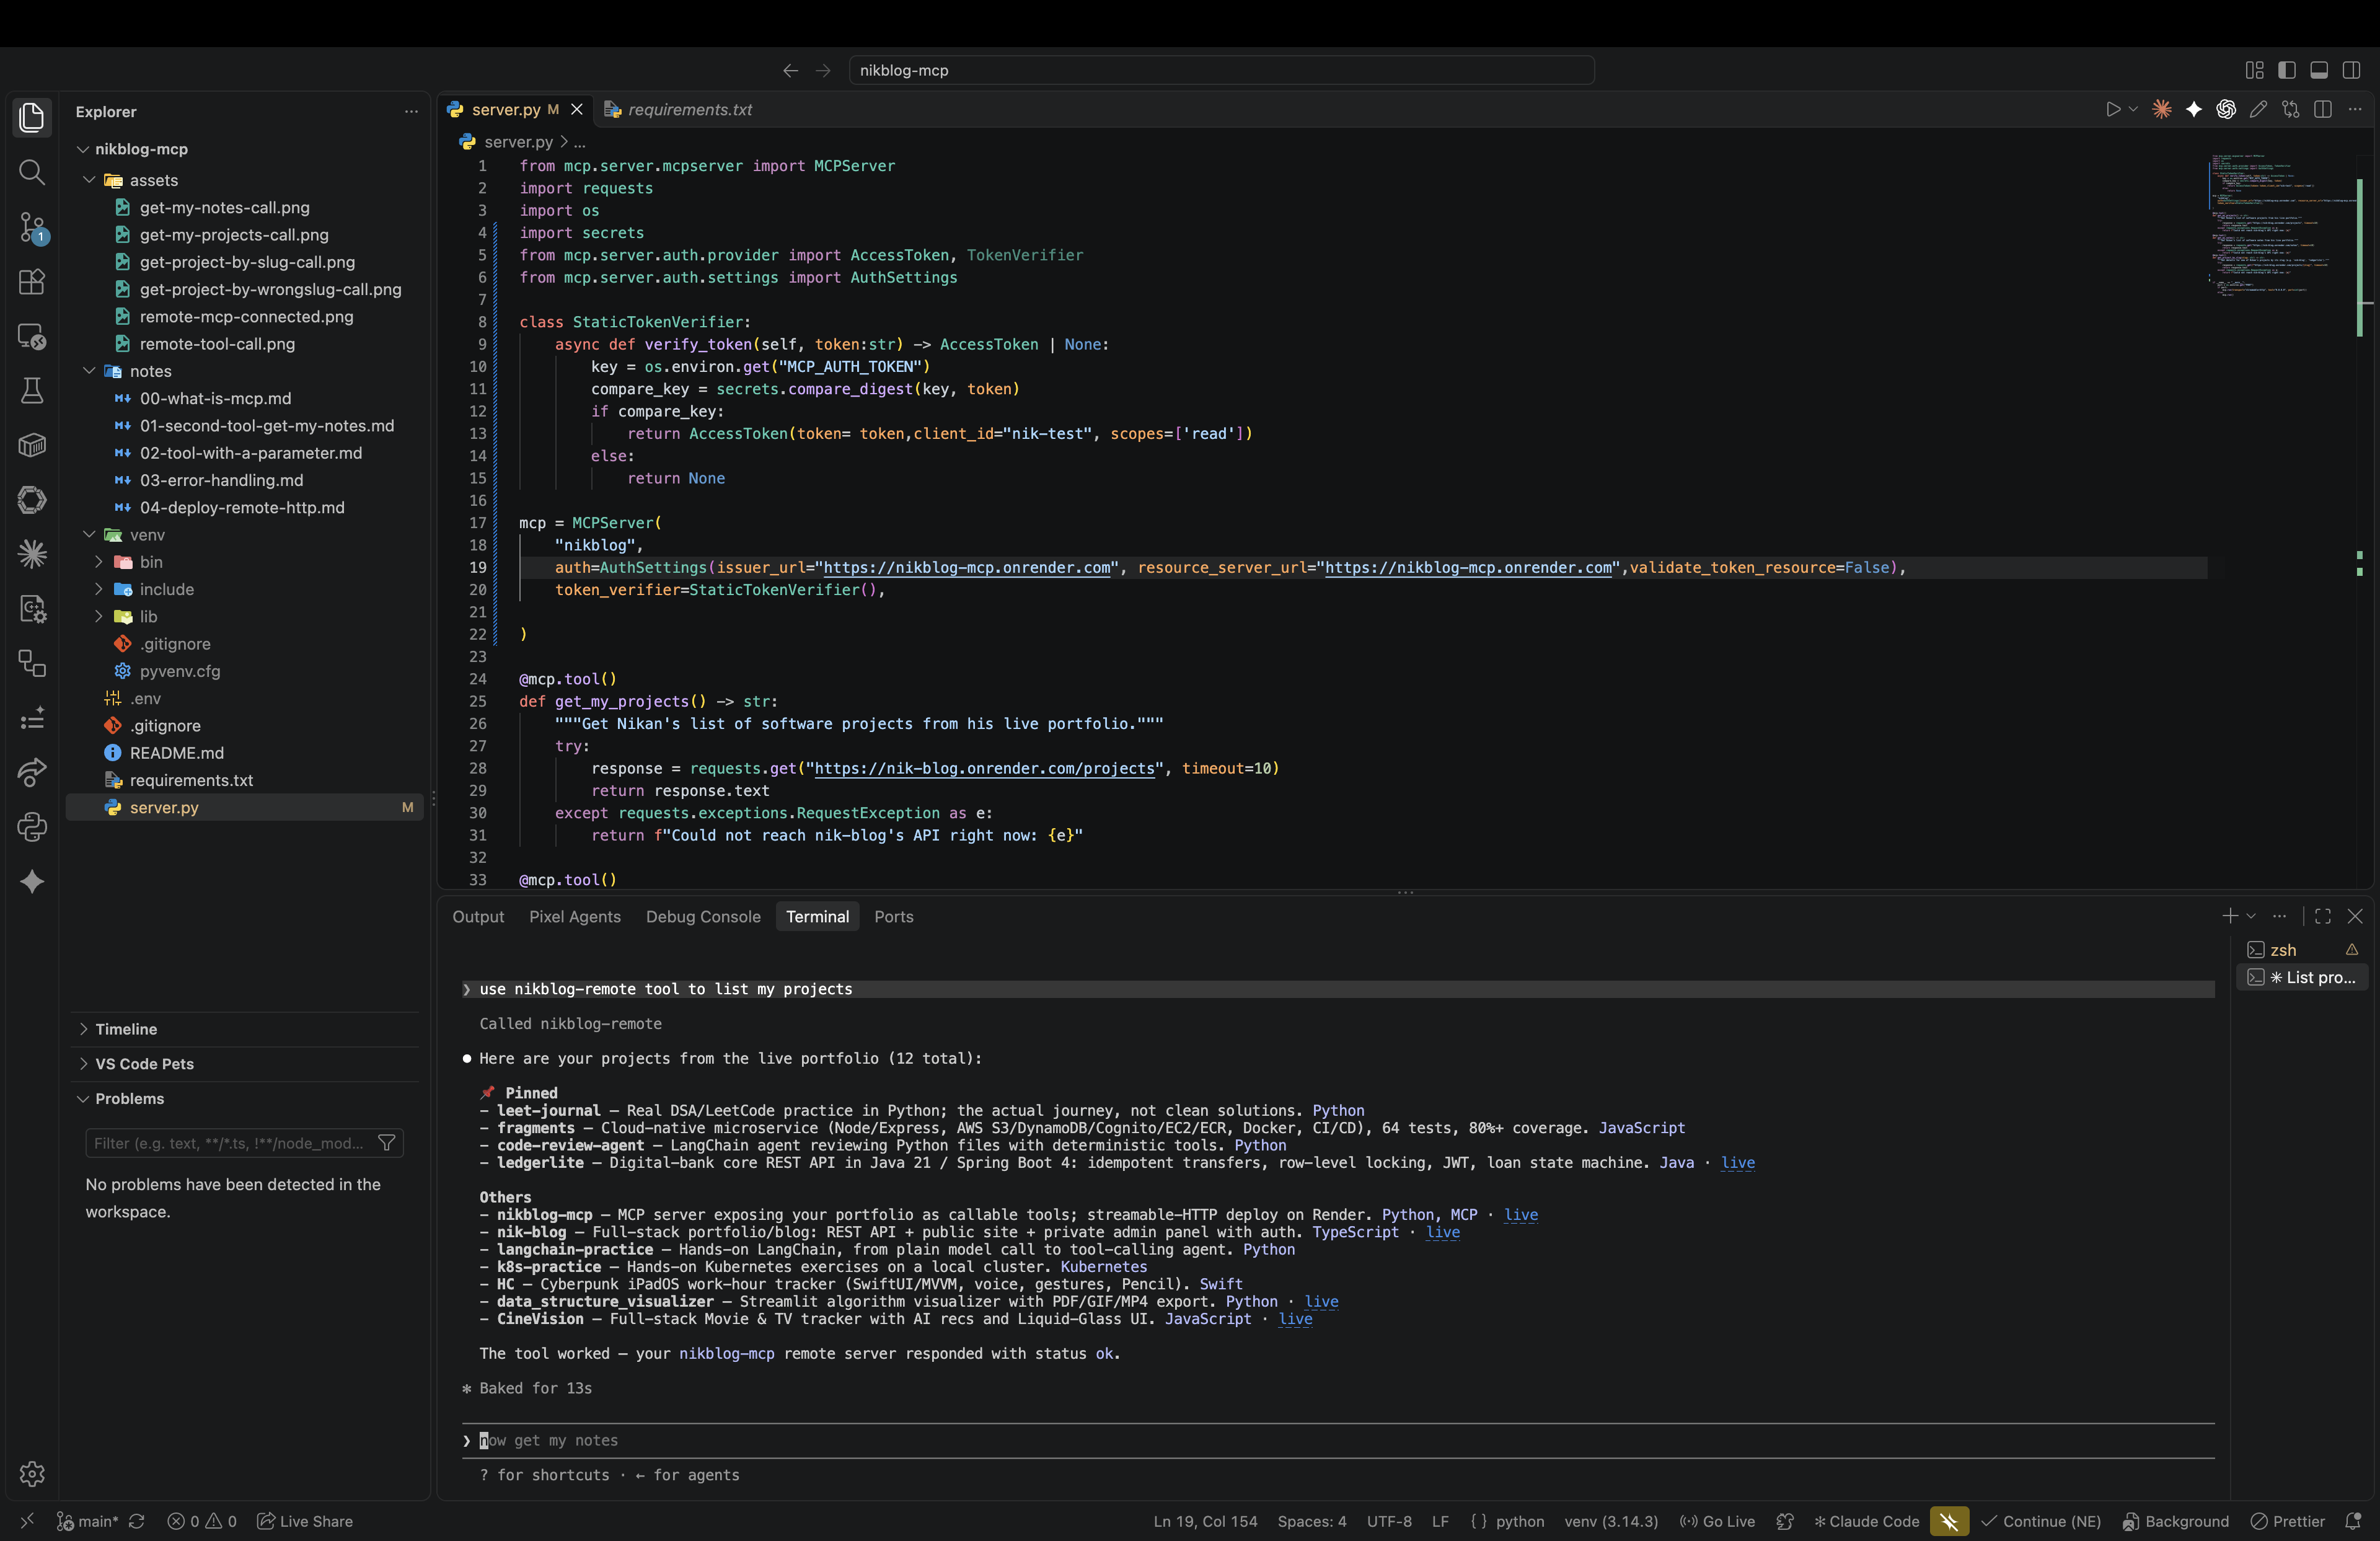
Task: Click the Go Back arrow in title bar
Action: point(790,70)
